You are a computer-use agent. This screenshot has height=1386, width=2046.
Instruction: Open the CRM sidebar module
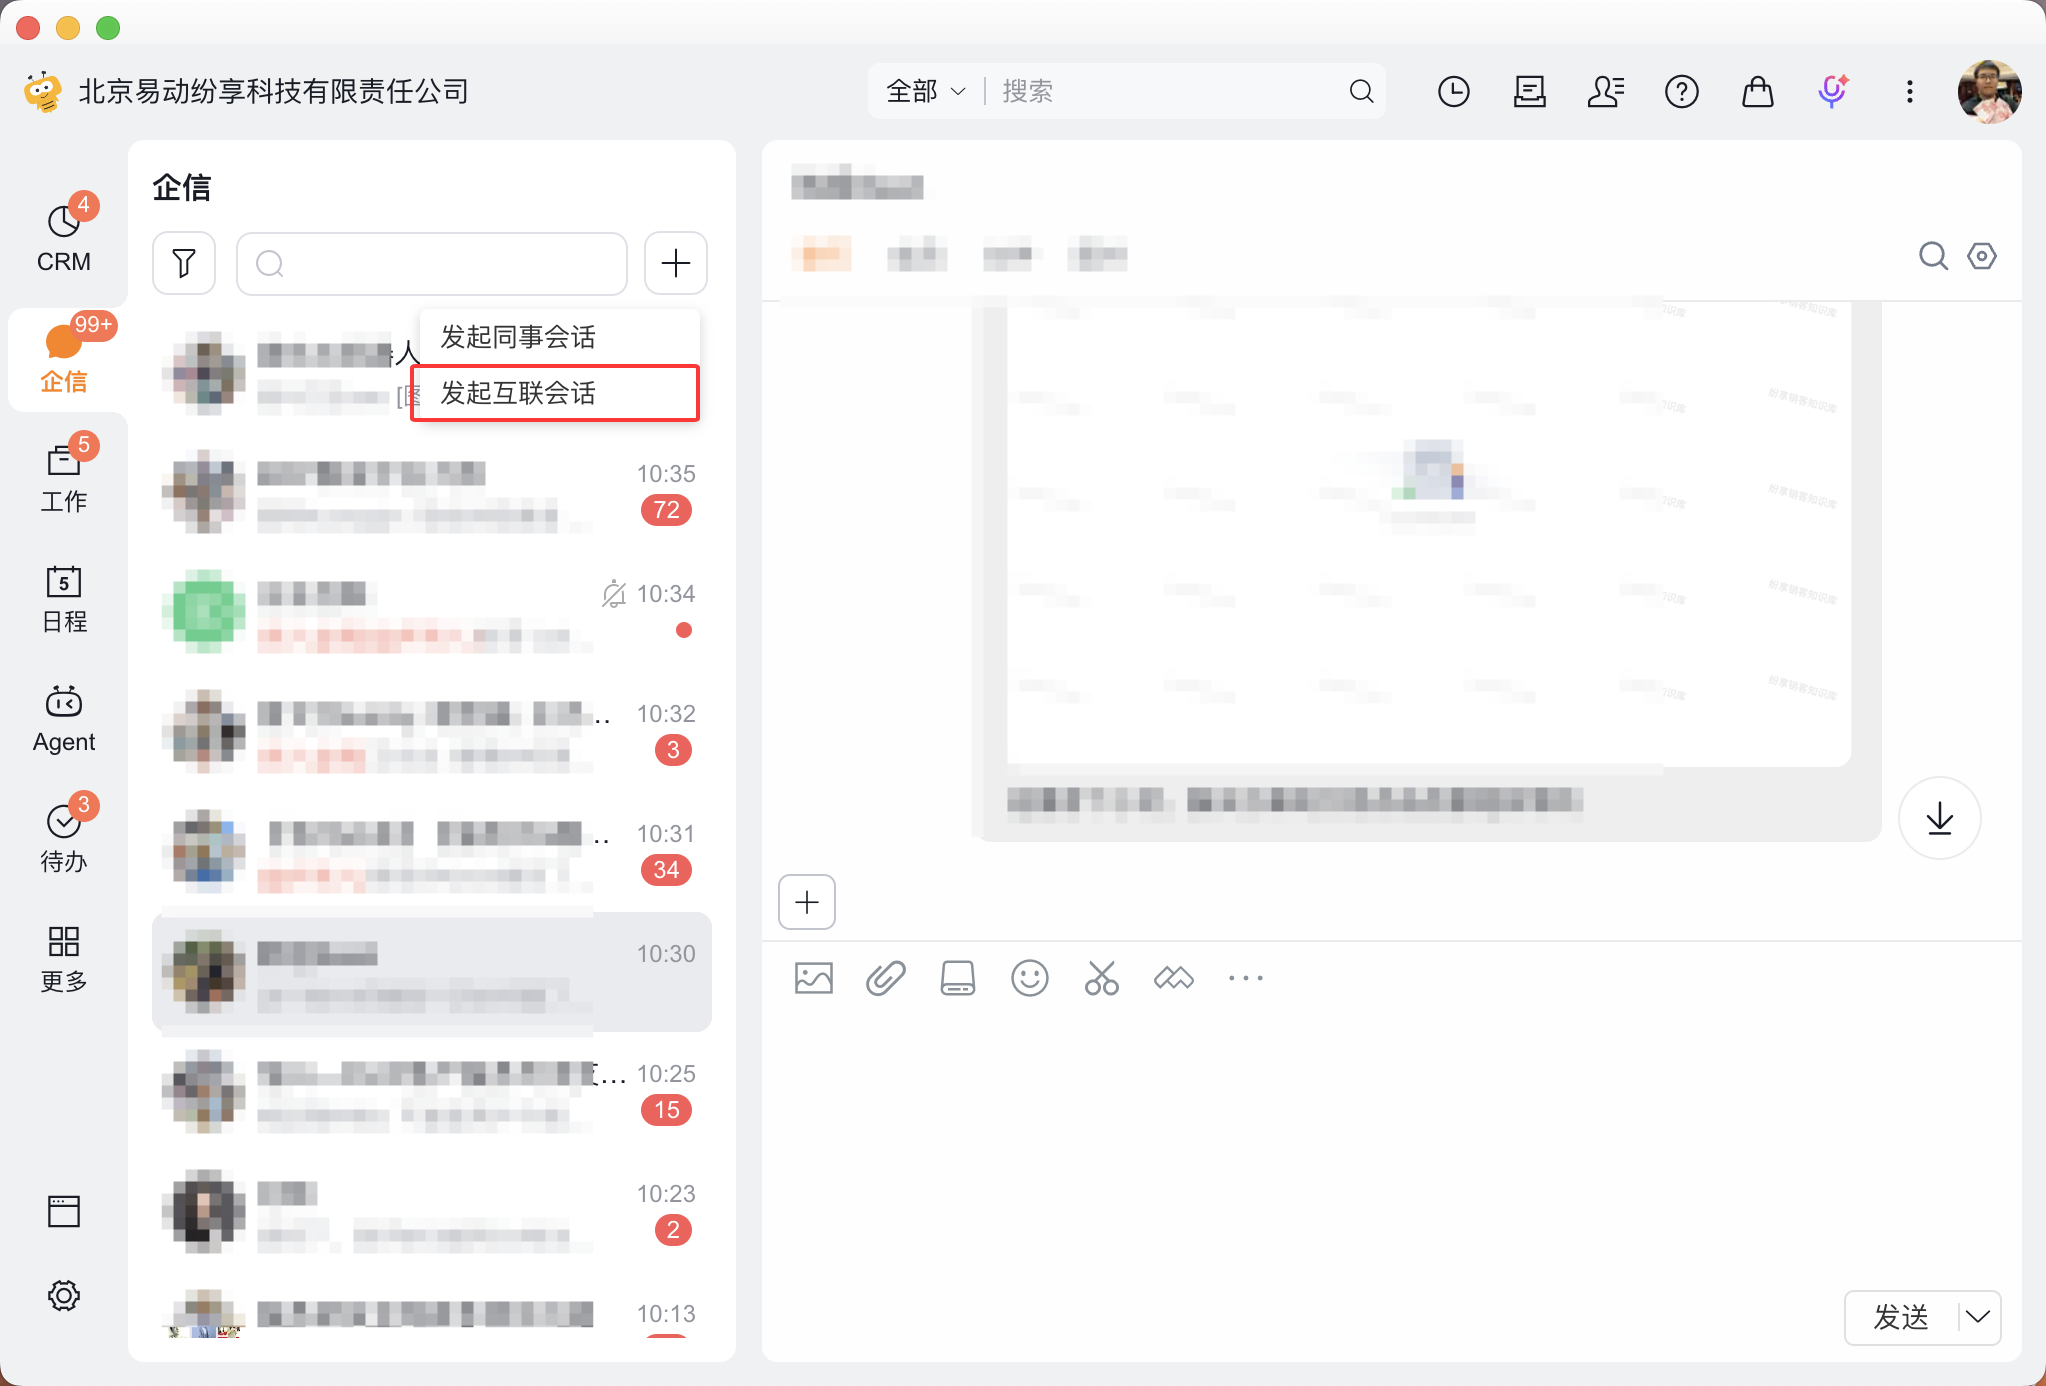[64, 237]
